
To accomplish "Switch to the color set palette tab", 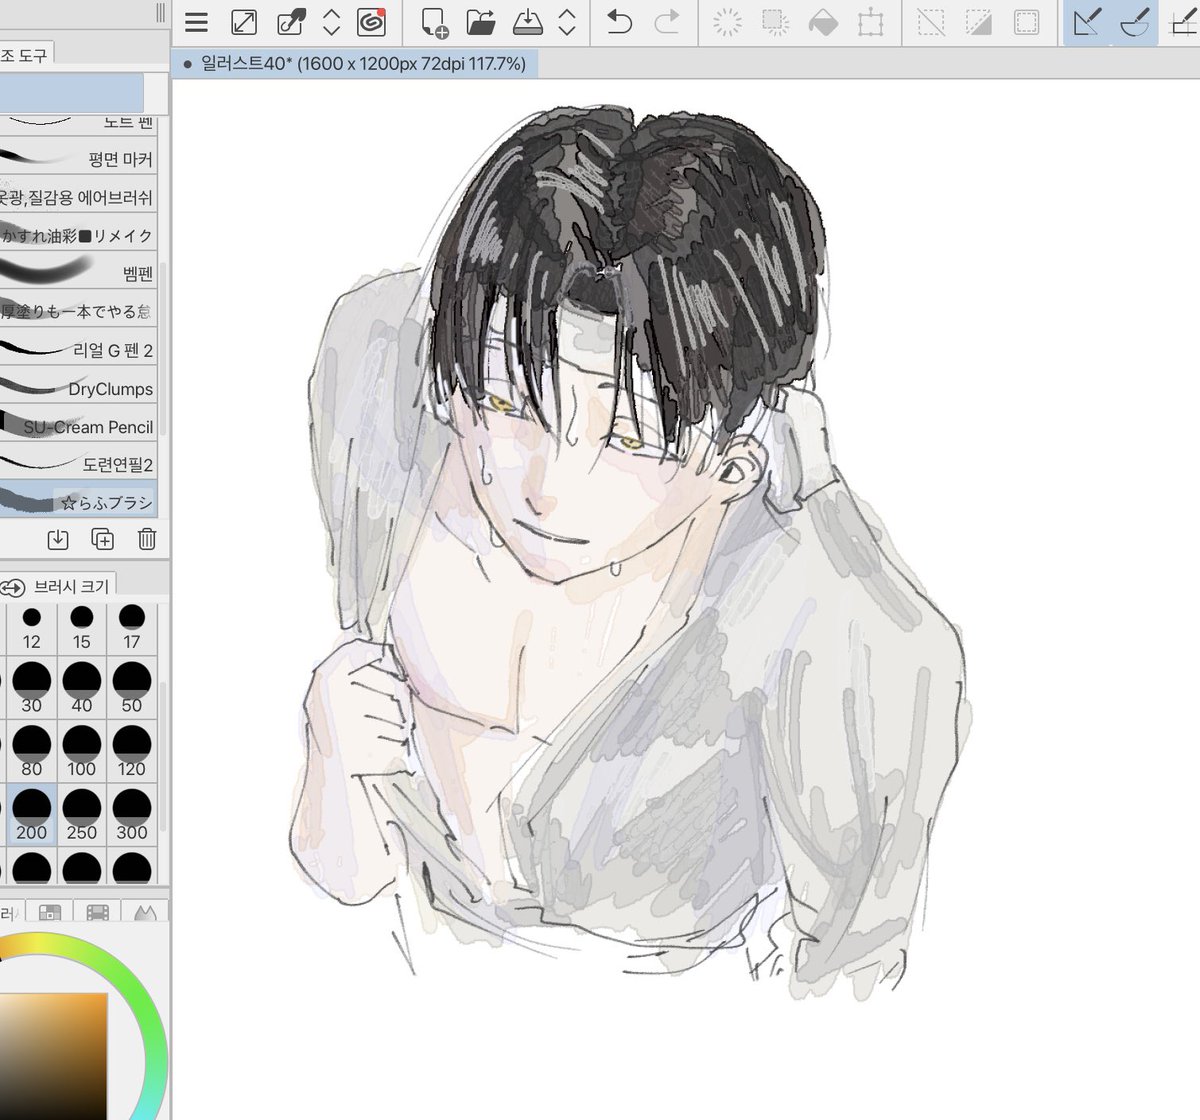I will pyautogui.click(x=50, y=913).
